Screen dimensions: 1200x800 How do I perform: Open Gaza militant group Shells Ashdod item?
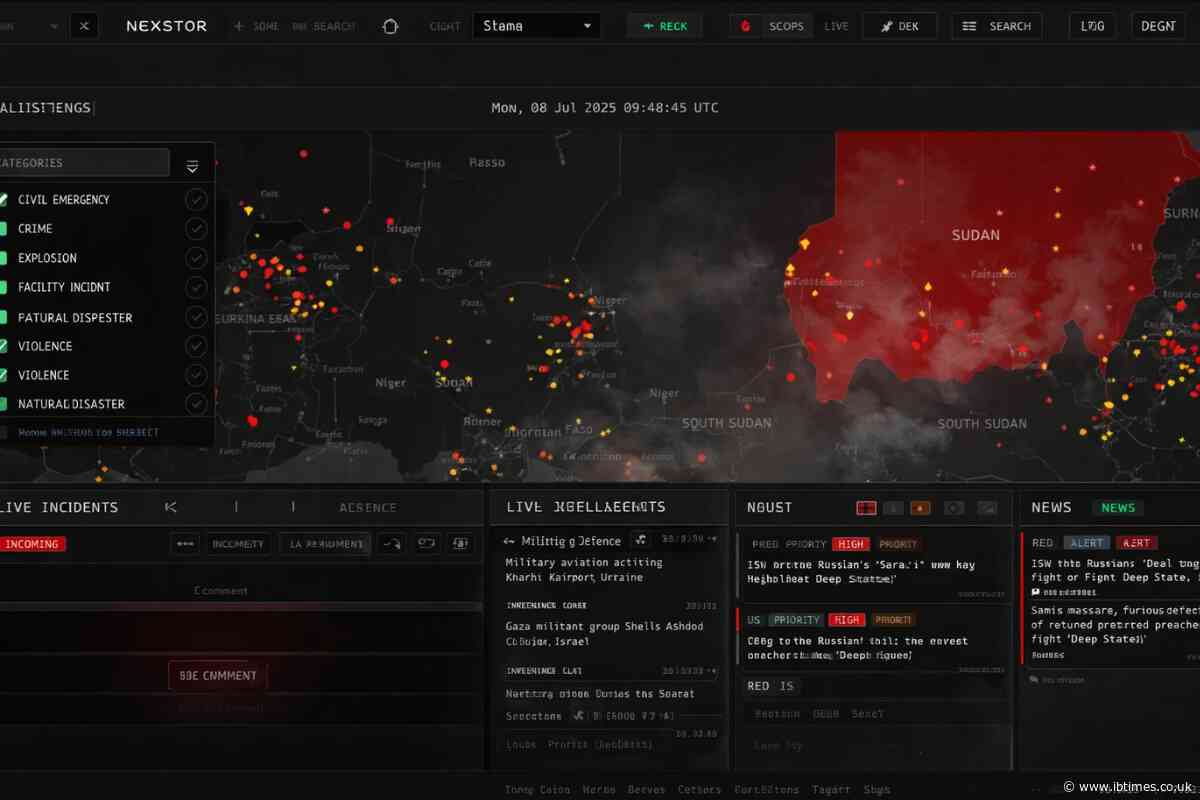pyautogui.click(x=604, y=634)
